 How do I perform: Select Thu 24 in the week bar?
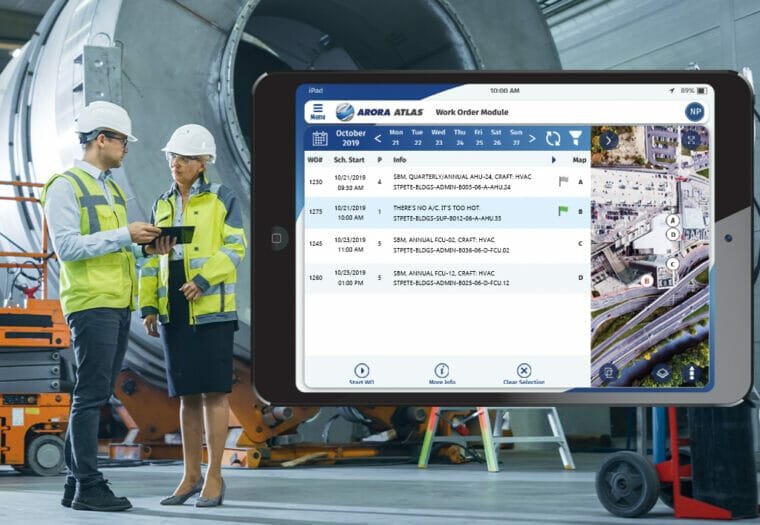point(459,138)
